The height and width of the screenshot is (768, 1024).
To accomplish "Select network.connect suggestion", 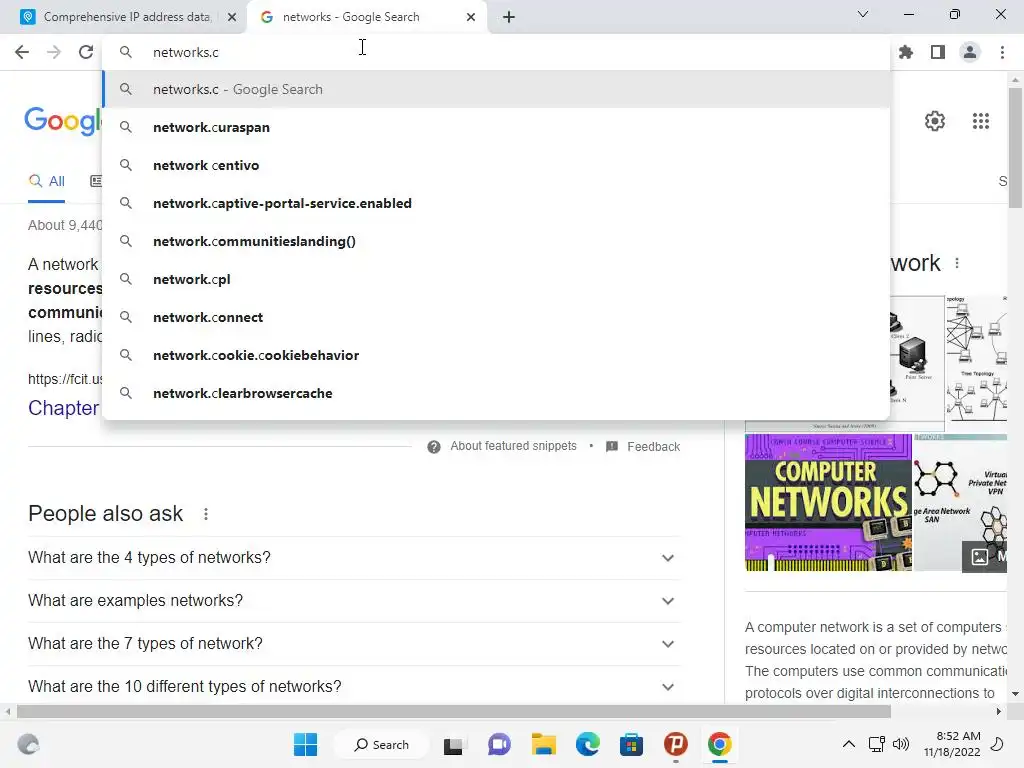I will point(496,317).
